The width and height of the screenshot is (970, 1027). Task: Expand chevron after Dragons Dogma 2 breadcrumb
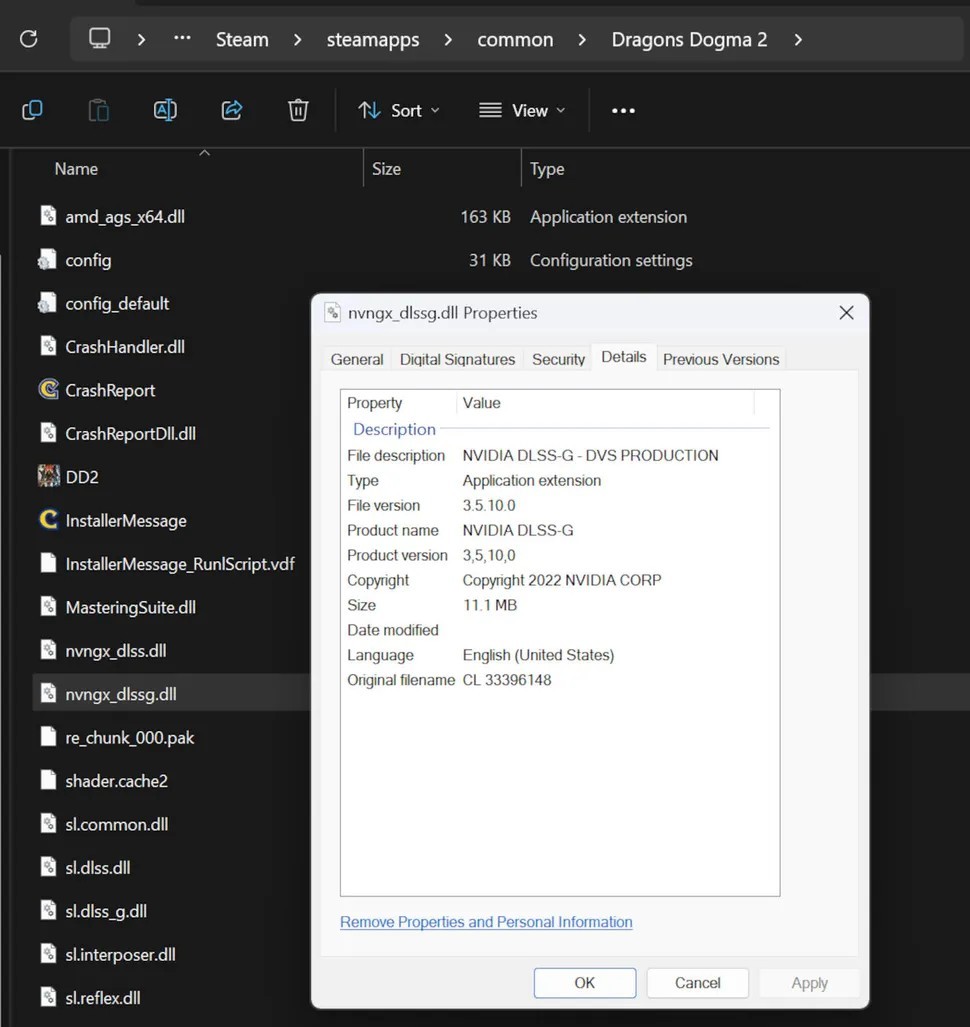click(x=797, y=40)
